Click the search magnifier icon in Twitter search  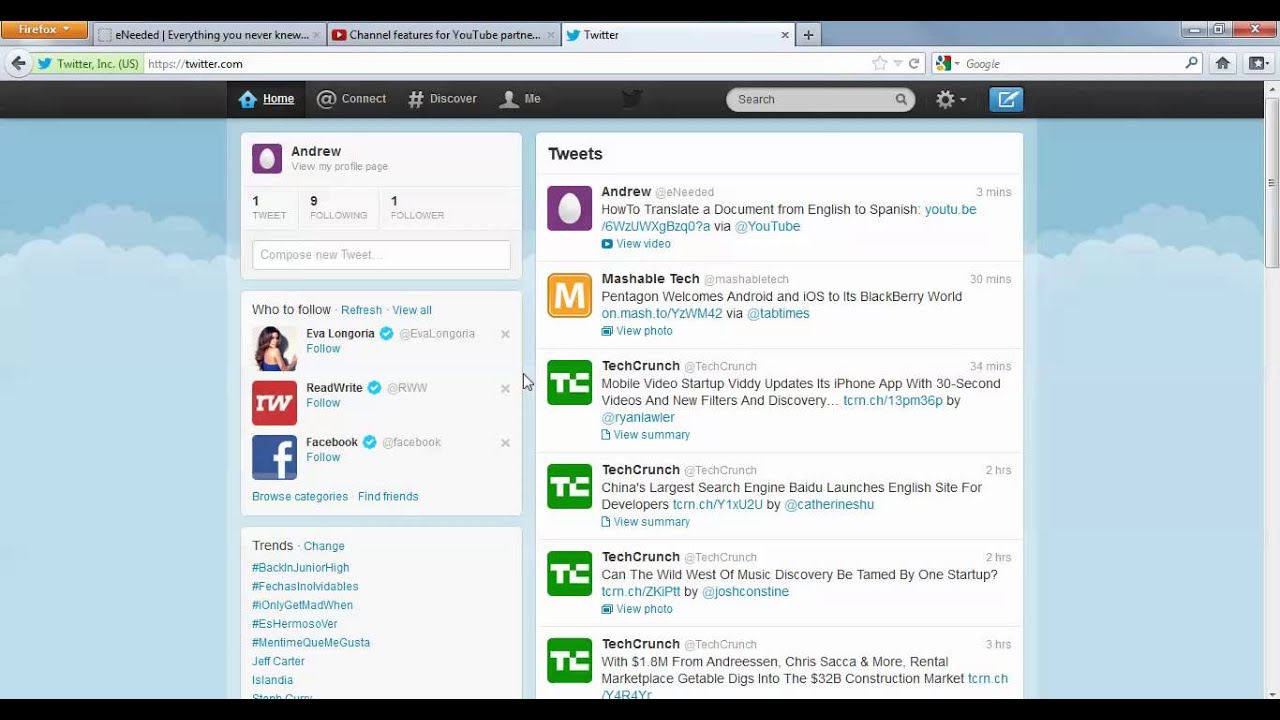(x=901, y=99)
